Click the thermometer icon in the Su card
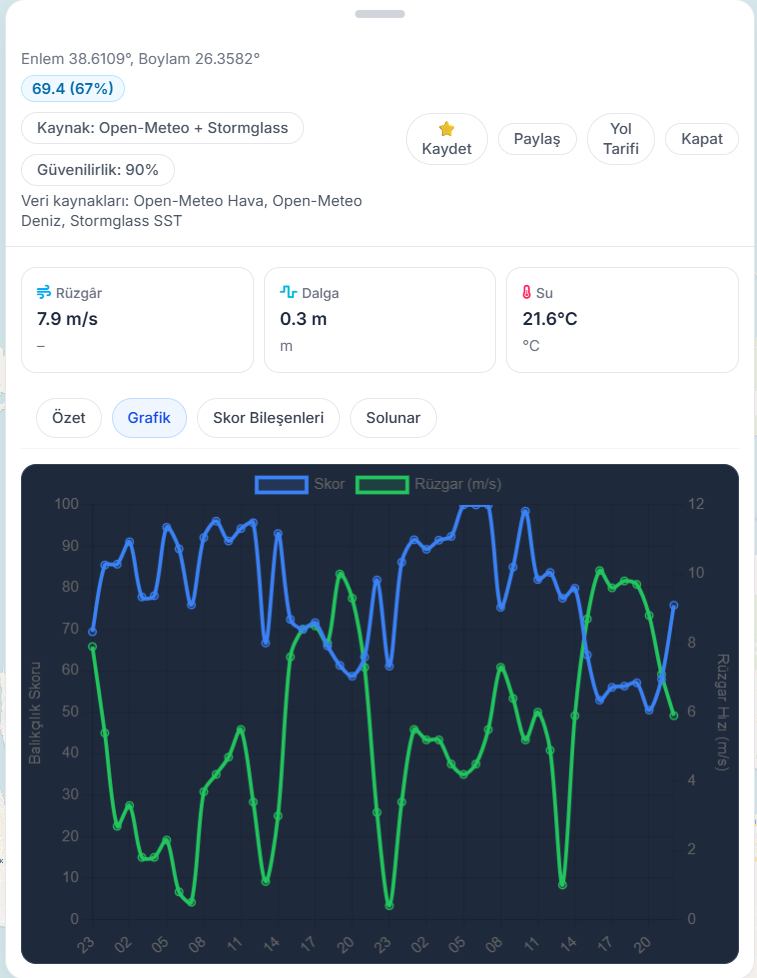757x978 pixels. [x=527, y=292]
